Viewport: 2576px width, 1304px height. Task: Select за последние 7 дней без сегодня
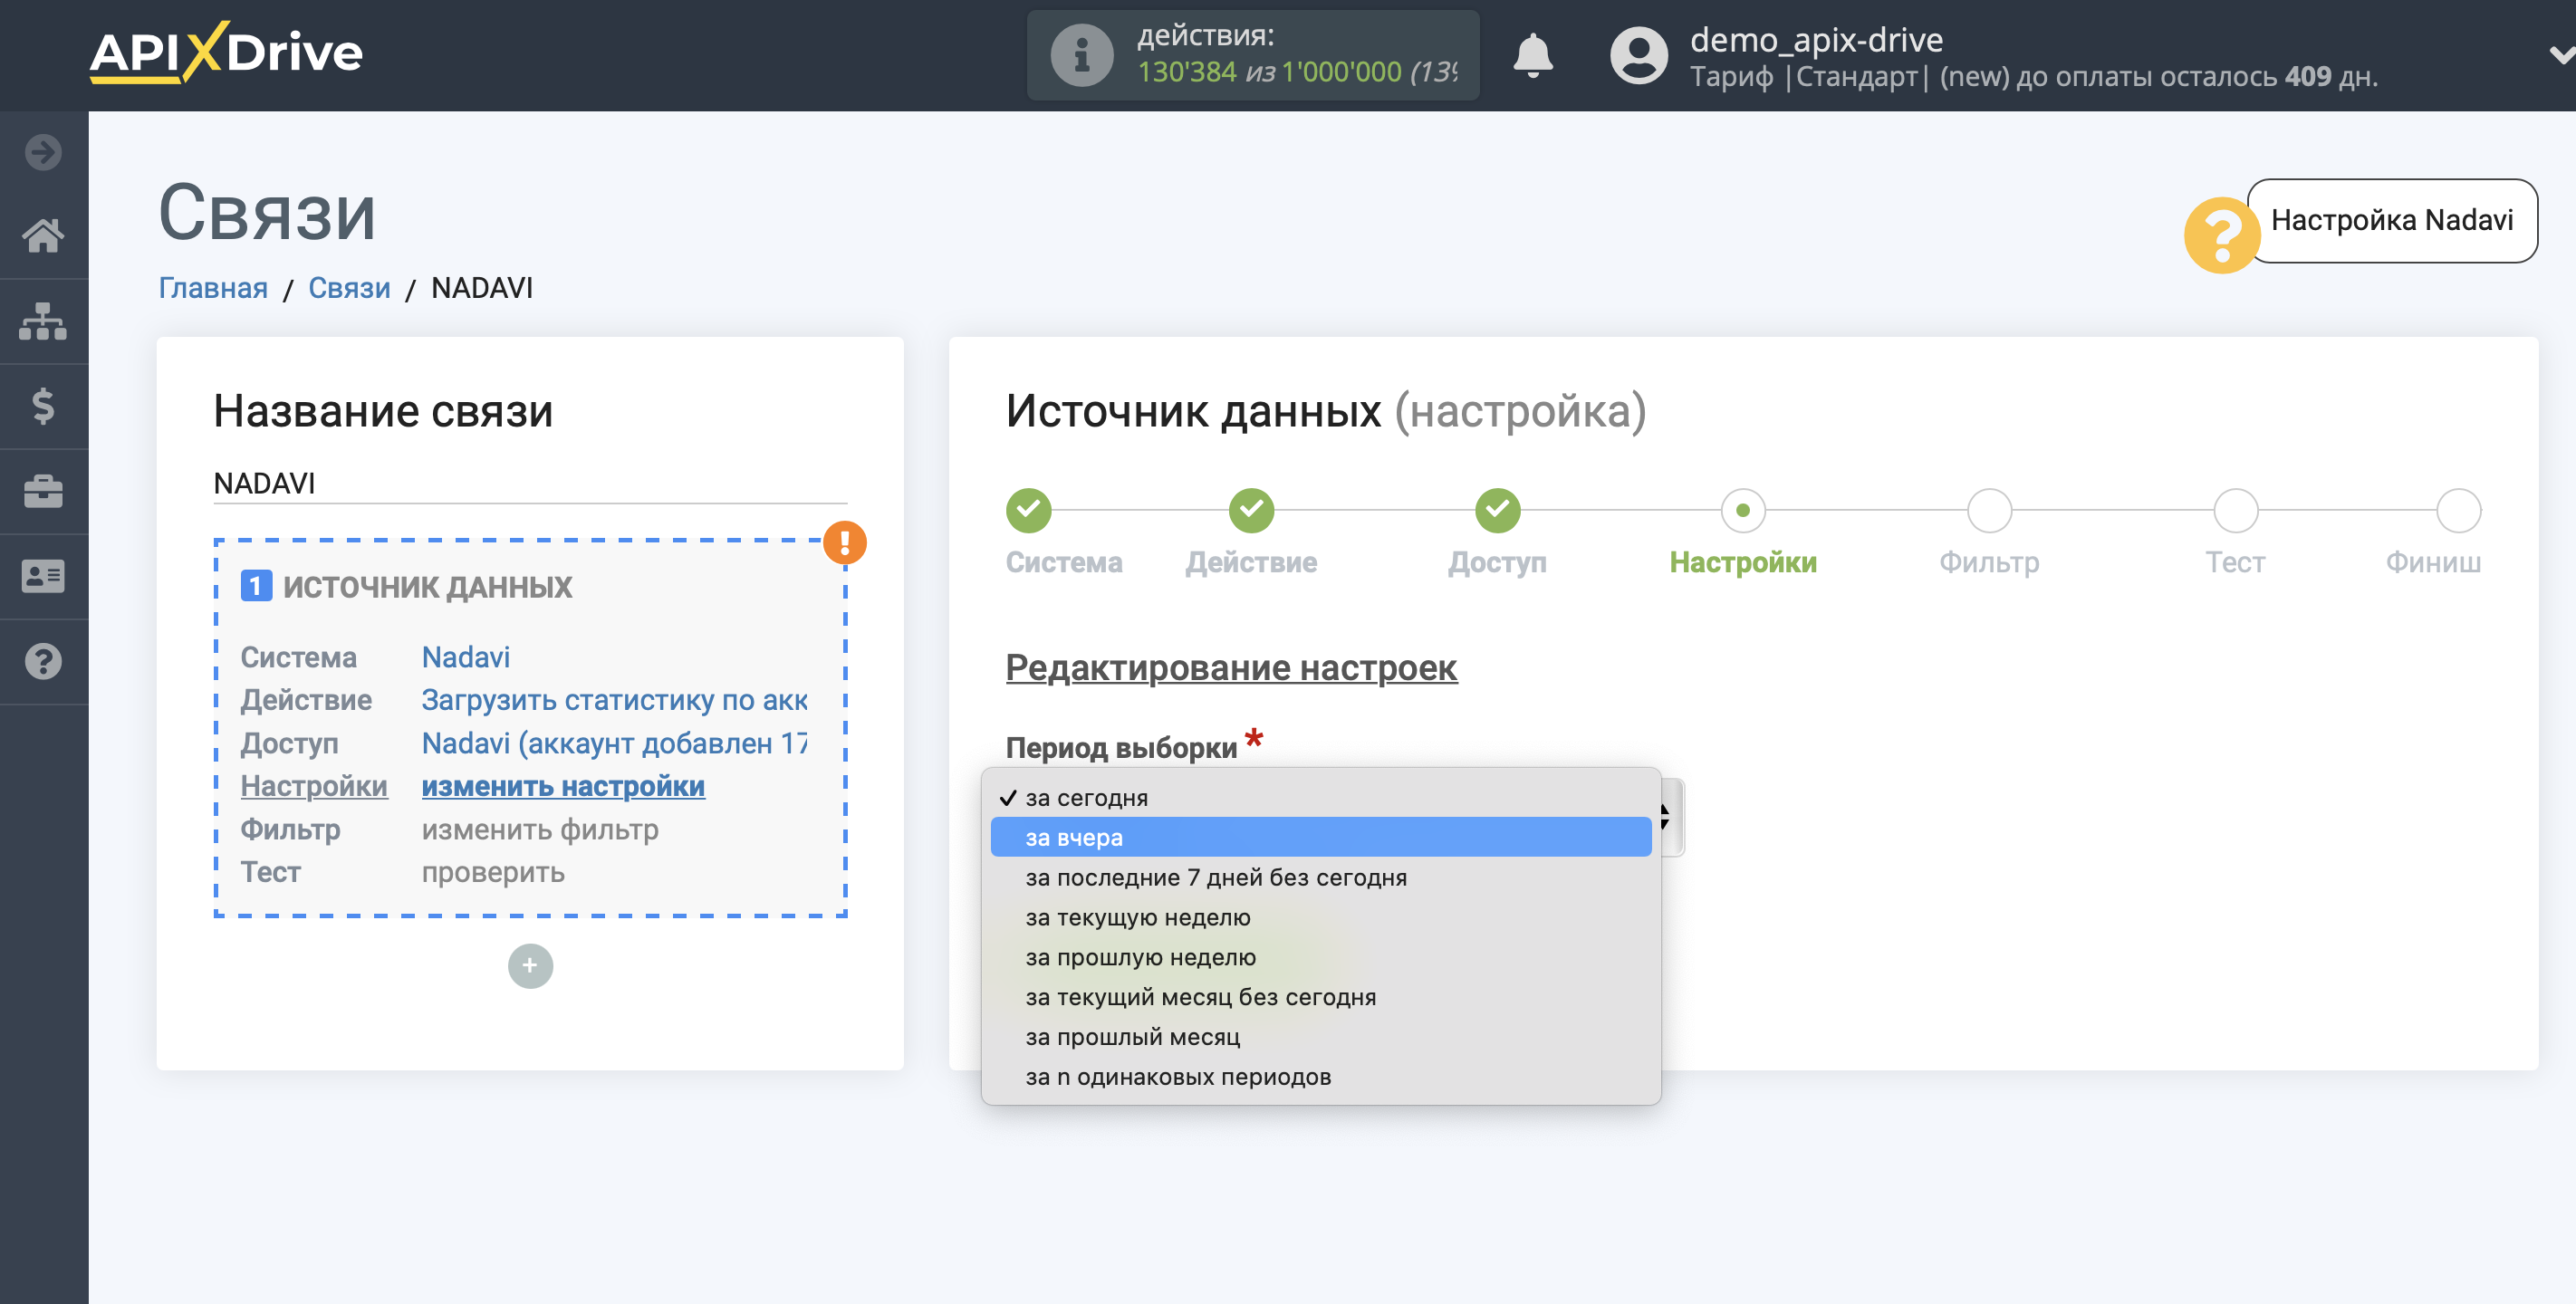(1320, 877)
